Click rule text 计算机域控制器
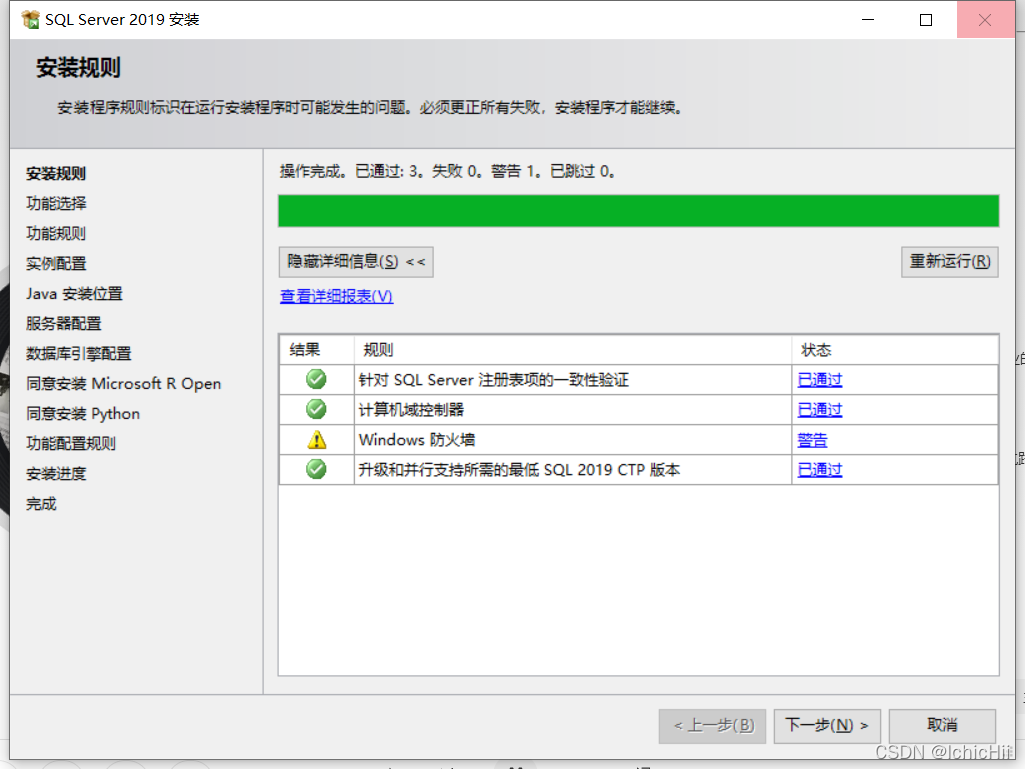 point(411,410)
